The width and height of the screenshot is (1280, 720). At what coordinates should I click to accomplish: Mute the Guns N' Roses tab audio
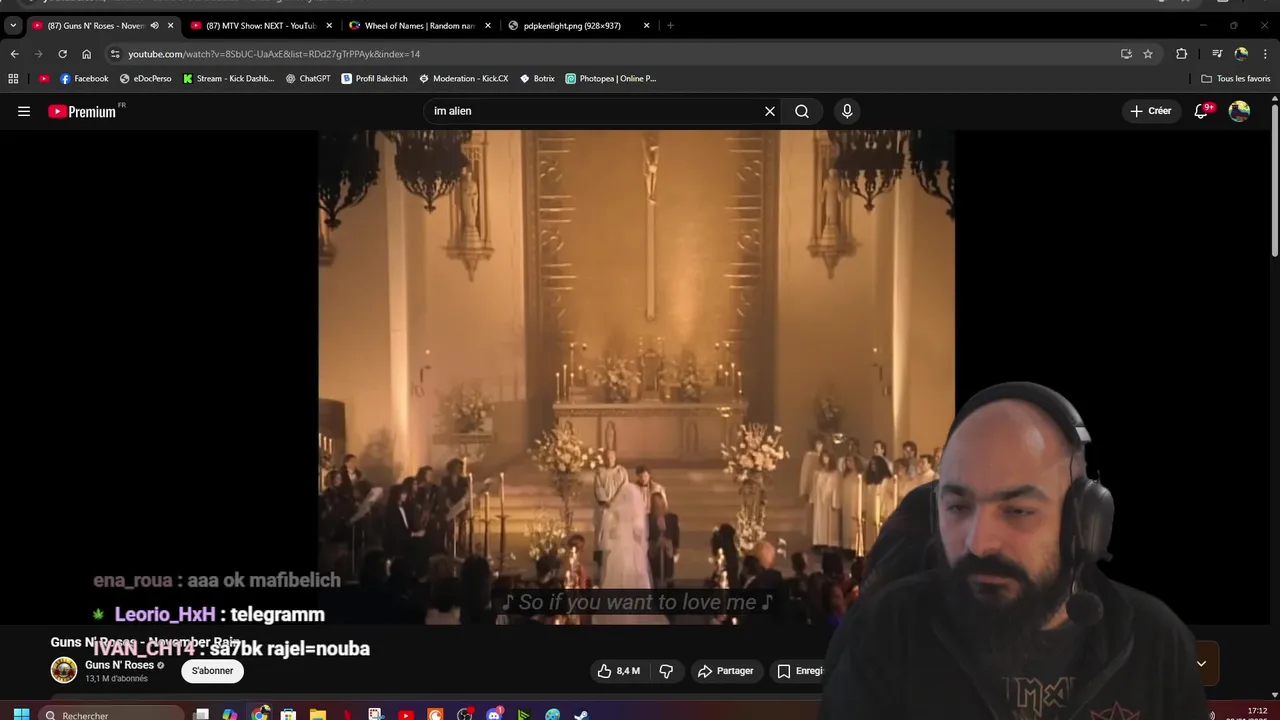(154, 26)
